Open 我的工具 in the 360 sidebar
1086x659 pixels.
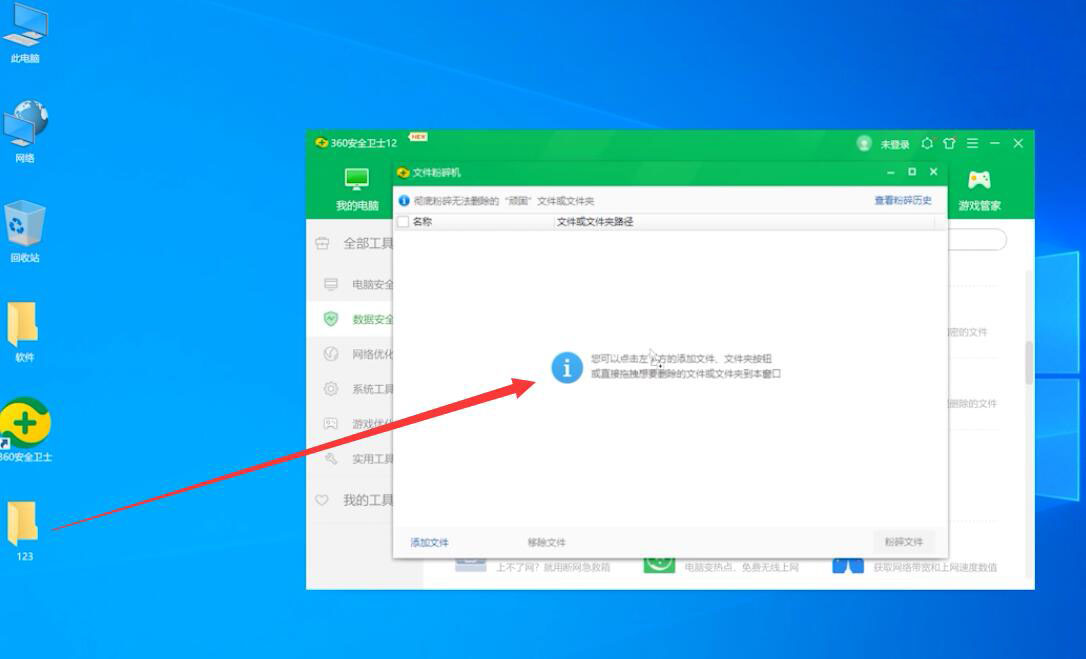pyautogui.click(x=367, y=500)
